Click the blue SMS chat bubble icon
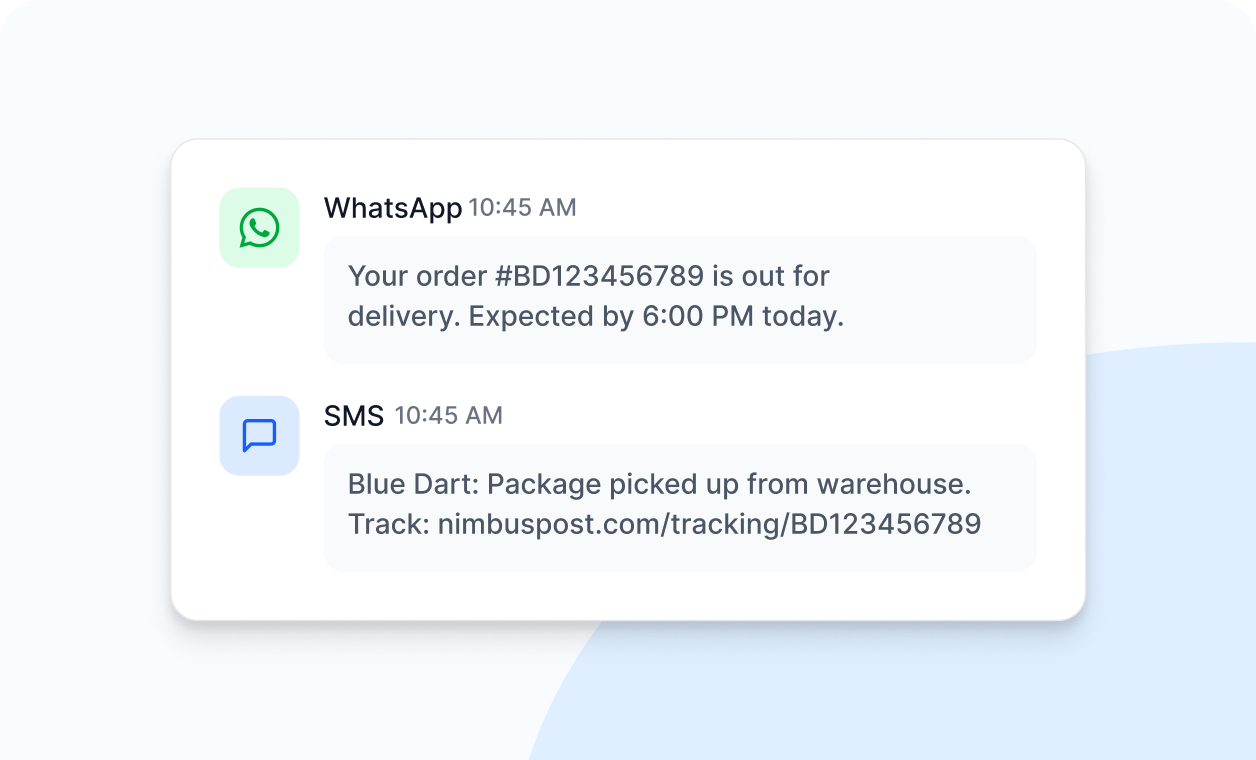The width and height of the screenshot is (1256, 760). click(x=259, y=436)
